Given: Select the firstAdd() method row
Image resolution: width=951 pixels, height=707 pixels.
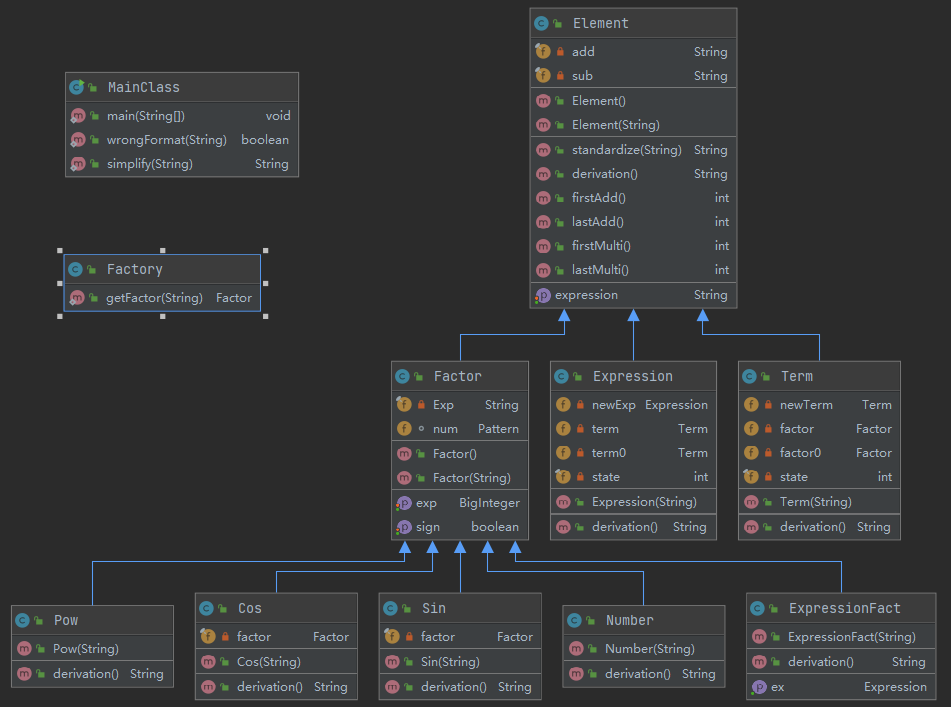Looking at the screenshot, I should [633, 198].
